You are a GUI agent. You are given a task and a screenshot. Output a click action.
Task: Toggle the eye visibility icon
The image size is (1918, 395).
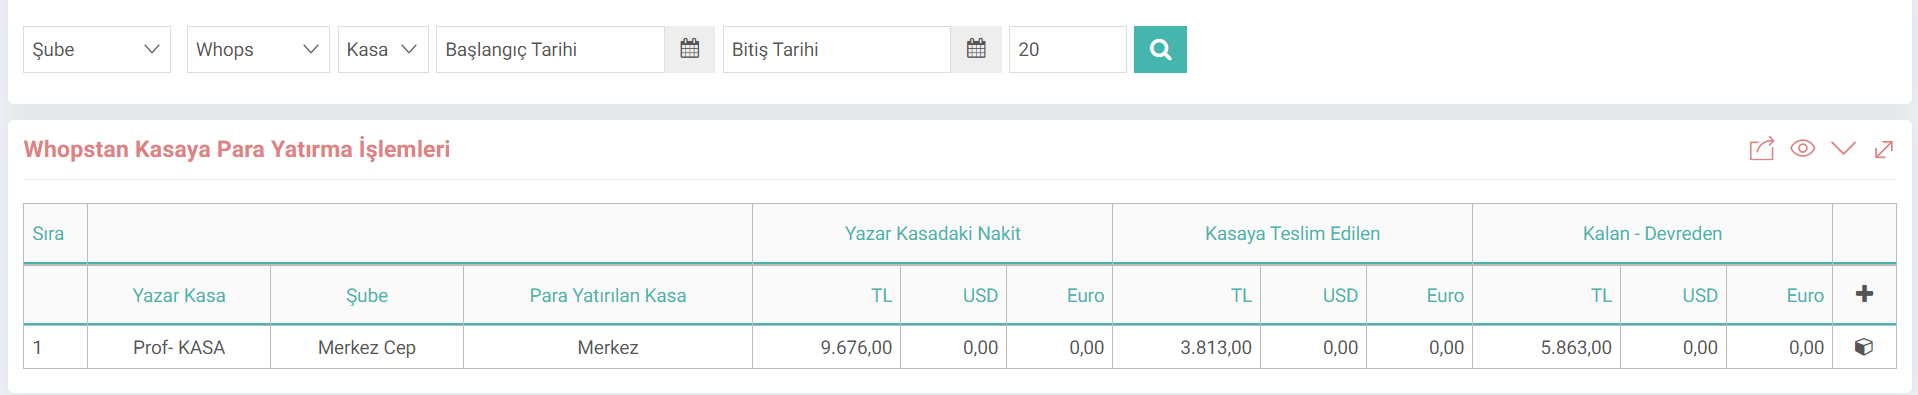click(1803, 148)
